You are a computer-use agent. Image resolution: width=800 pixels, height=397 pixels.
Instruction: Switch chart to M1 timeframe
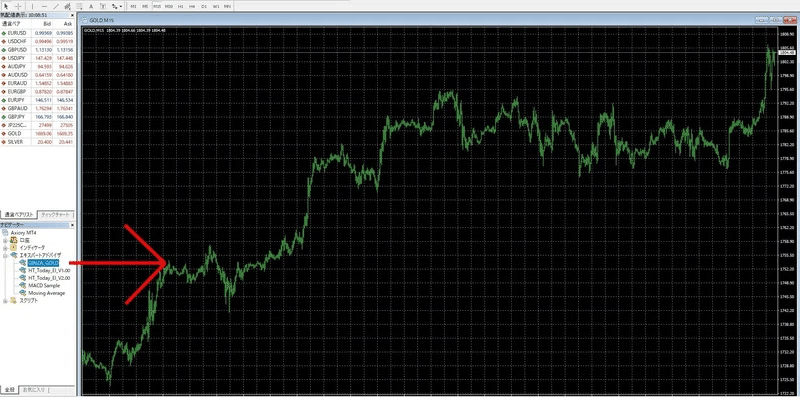click(133, 6)
